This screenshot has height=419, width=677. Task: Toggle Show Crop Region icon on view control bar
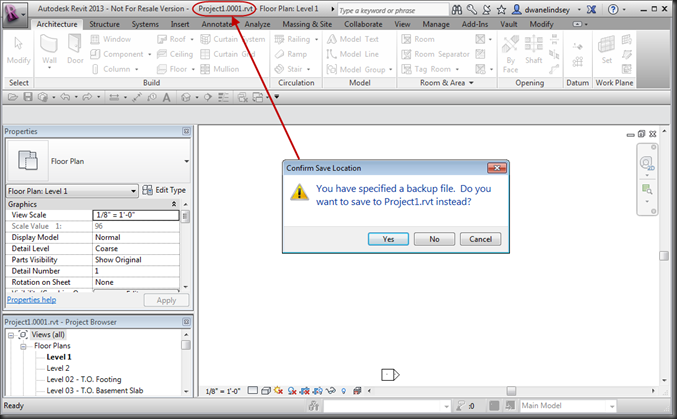[318, 391]
